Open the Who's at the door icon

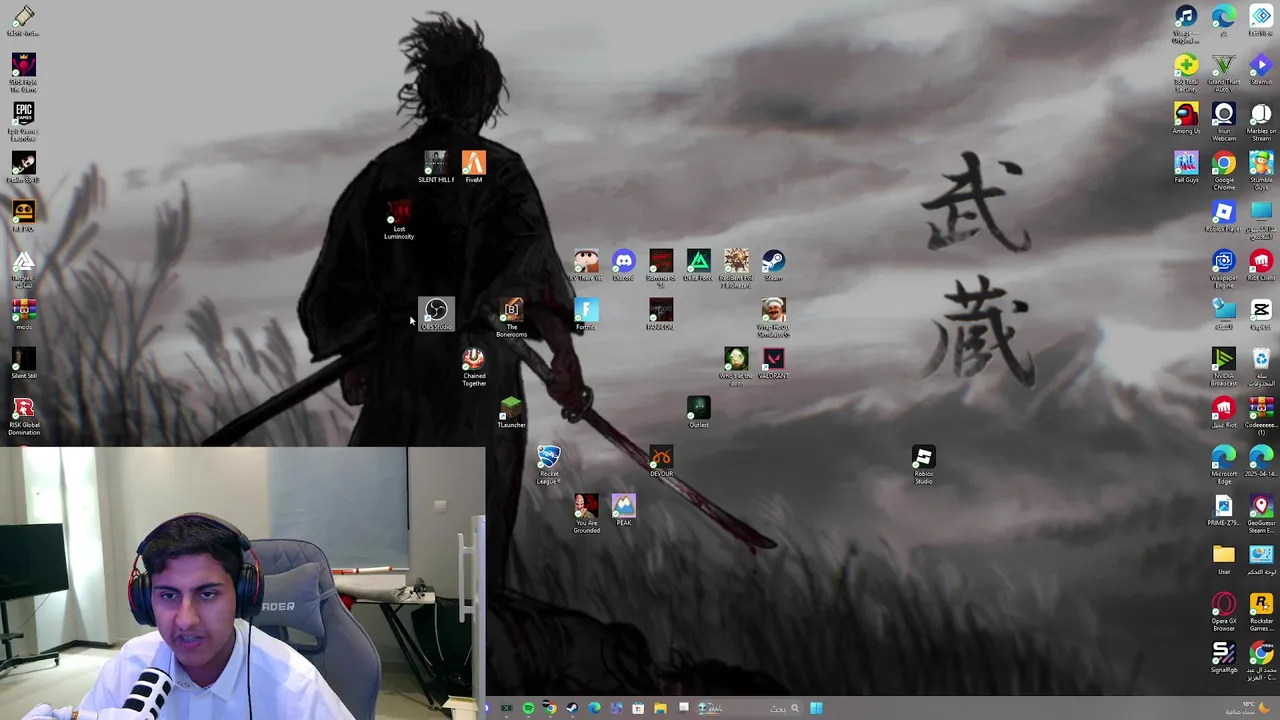(736, 367)
